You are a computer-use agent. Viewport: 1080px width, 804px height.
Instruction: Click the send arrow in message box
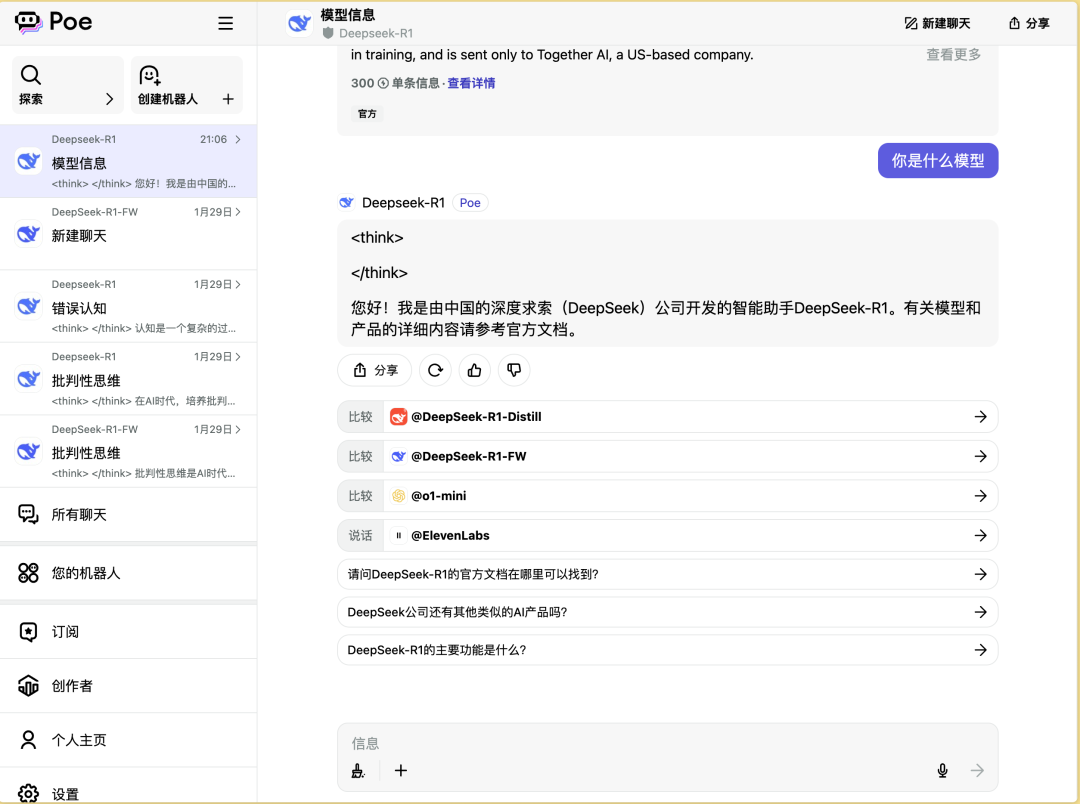[x=977, y=771]
